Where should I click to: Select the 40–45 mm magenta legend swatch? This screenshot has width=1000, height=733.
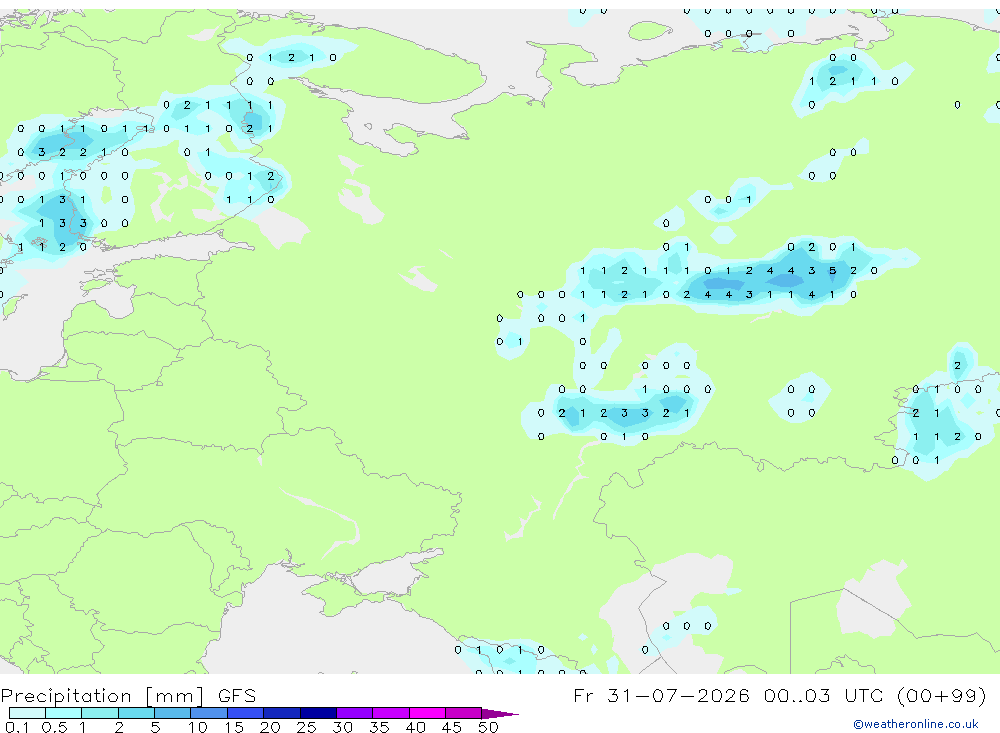coord(427,713)
